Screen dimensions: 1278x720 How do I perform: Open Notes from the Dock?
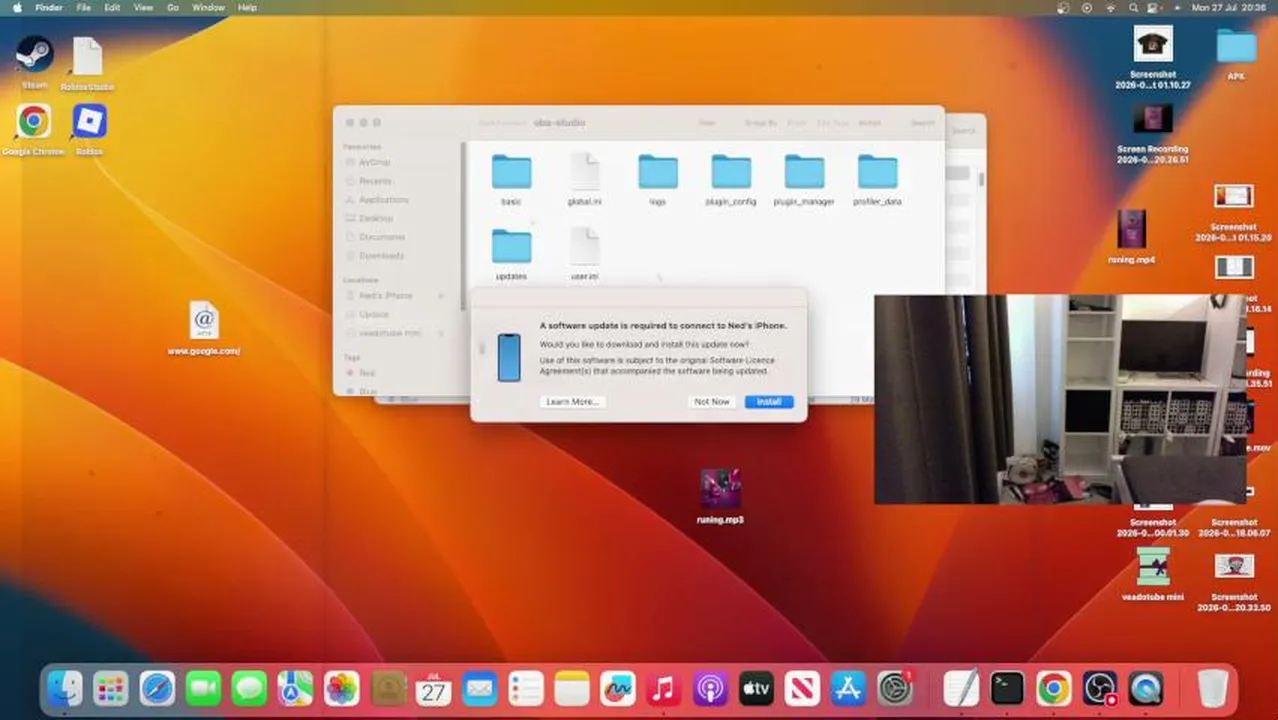[572, 688]
